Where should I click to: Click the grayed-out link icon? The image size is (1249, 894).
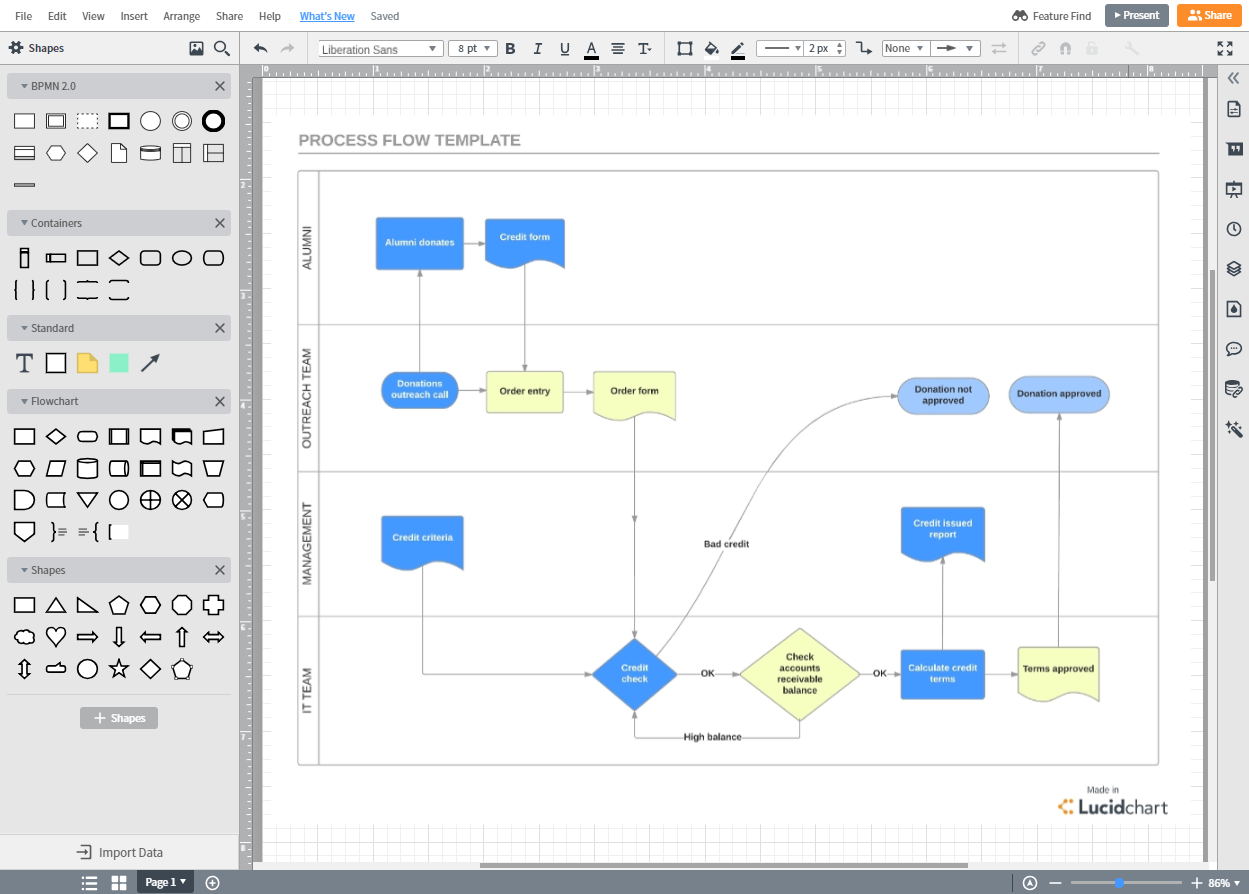(x=1038, y=48)
